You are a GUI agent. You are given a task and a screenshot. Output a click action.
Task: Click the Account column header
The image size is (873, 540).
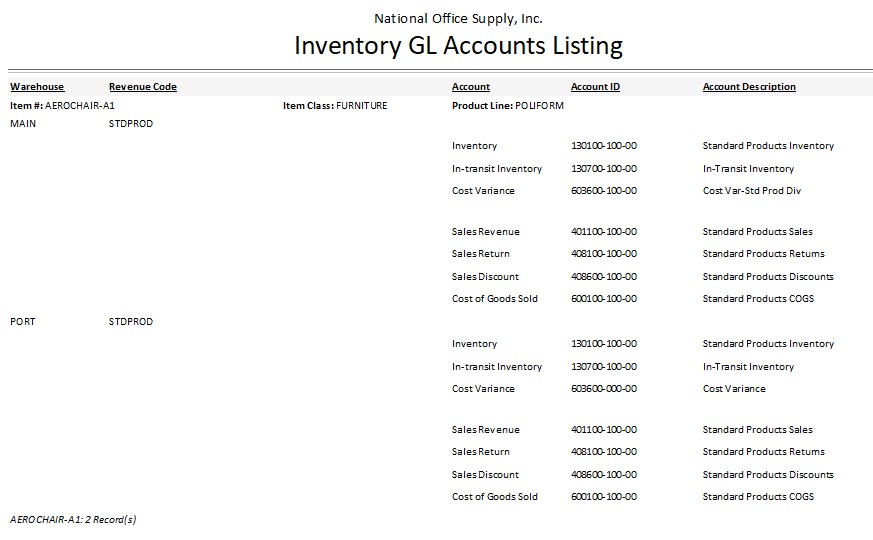[x=471, y=87]
